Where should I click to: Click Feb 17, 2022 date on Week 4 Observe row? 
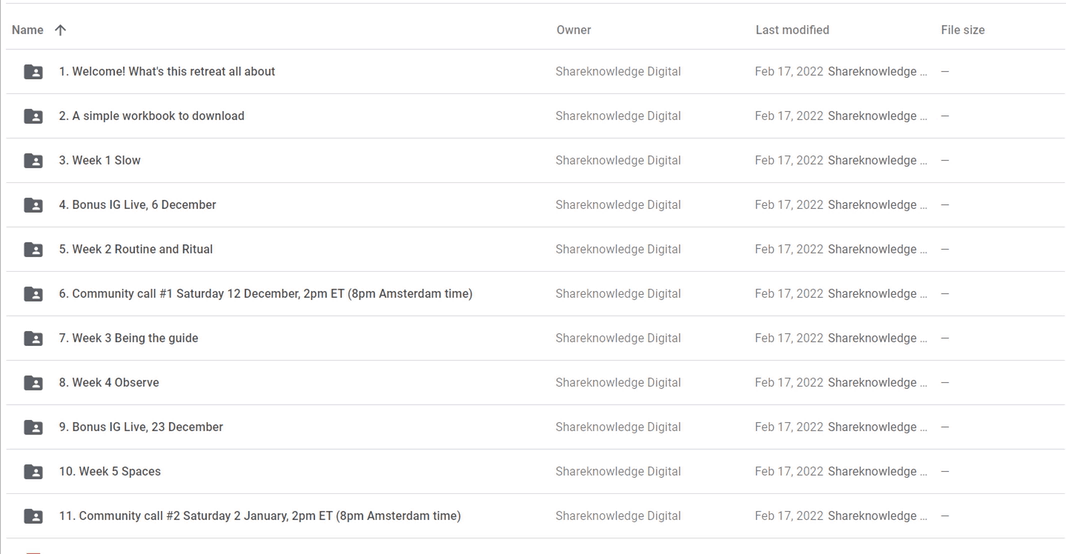(x=789, y=383)
